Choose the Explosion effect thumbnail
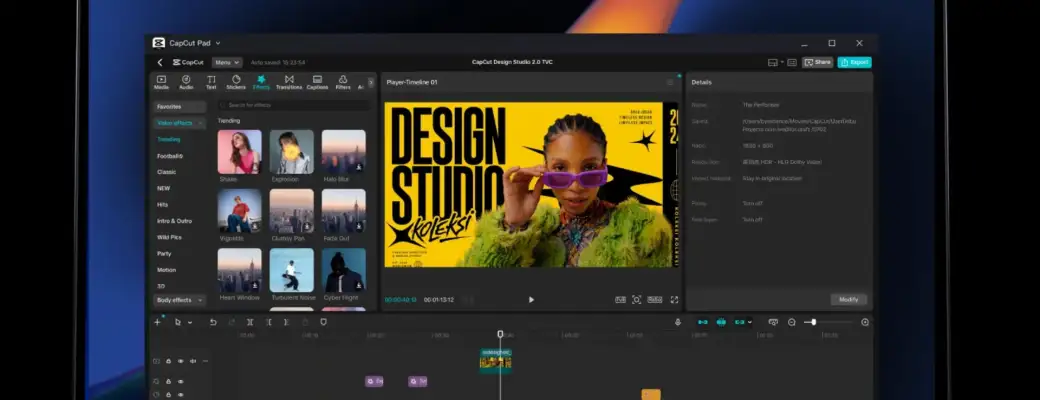 click(x=291, y=151)
